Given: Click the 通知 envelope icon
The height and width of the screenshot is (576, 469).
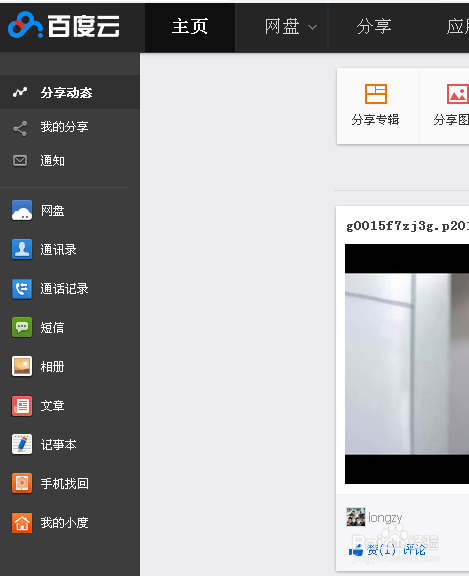Looking at the screenshot, I should 20,161.
